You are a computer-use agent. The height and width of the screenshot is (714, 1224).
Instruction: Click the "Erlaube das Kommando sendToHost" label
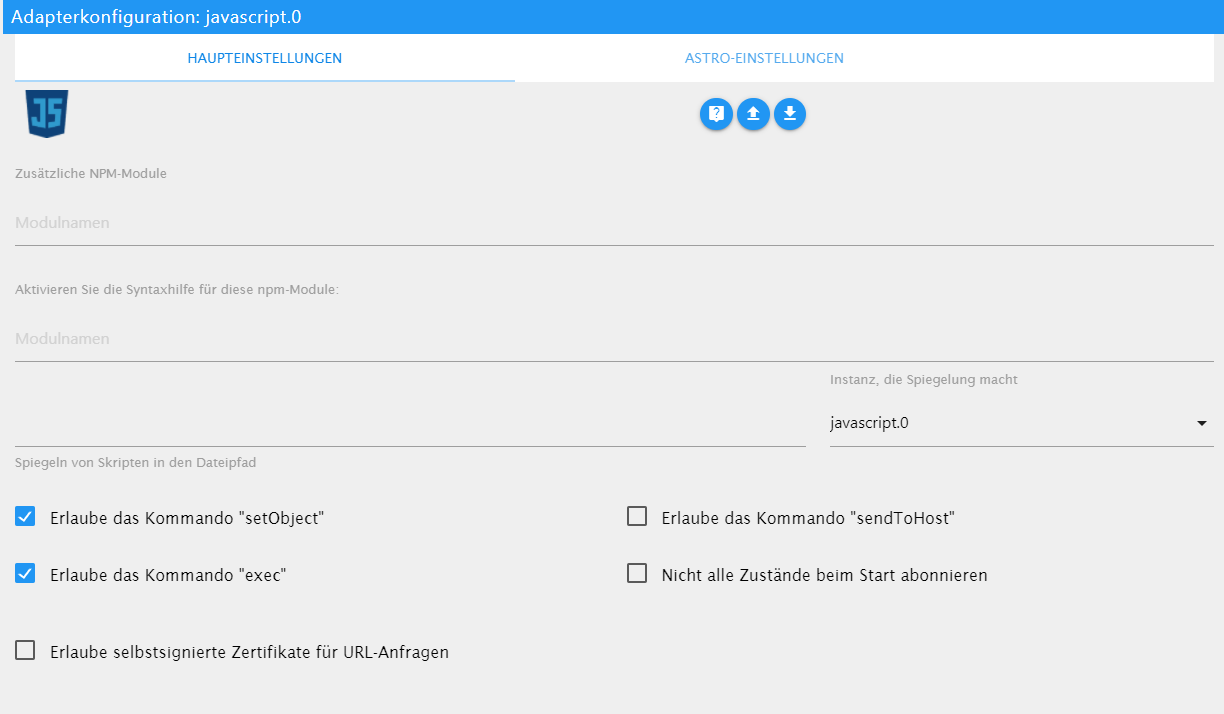[x=809, y=518]
